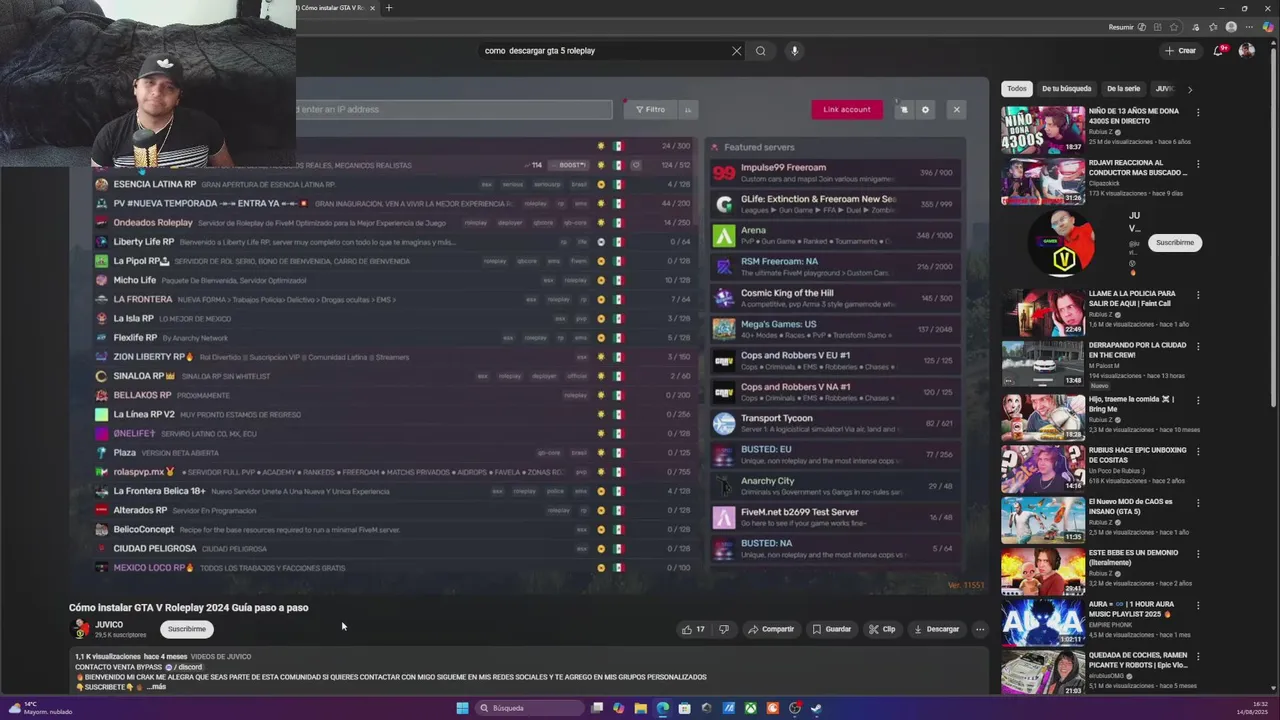Add page to Edge favorites star

pos(1174,27)
